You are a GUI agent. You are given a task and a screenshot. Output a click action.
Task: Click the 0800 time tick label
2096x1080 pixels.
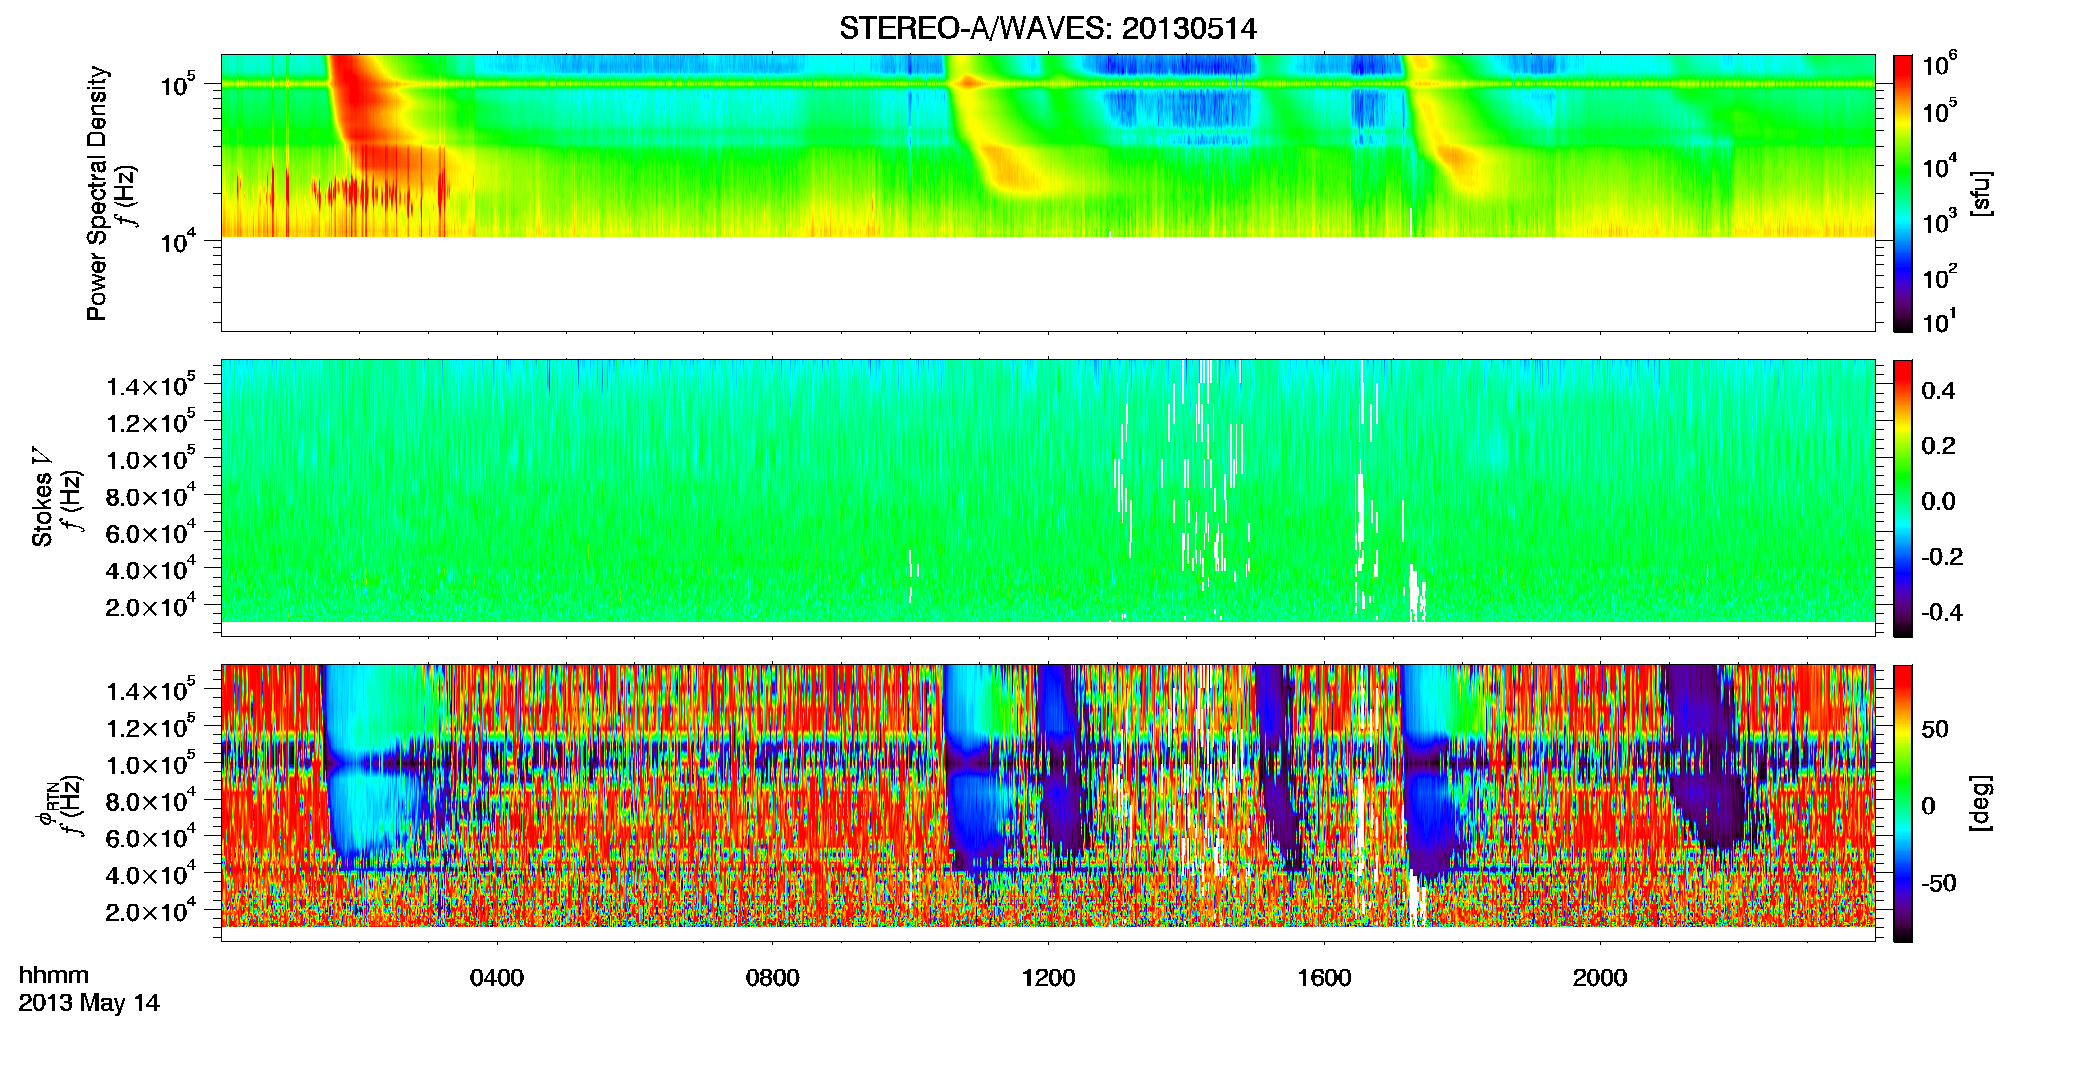click(773, 978)
